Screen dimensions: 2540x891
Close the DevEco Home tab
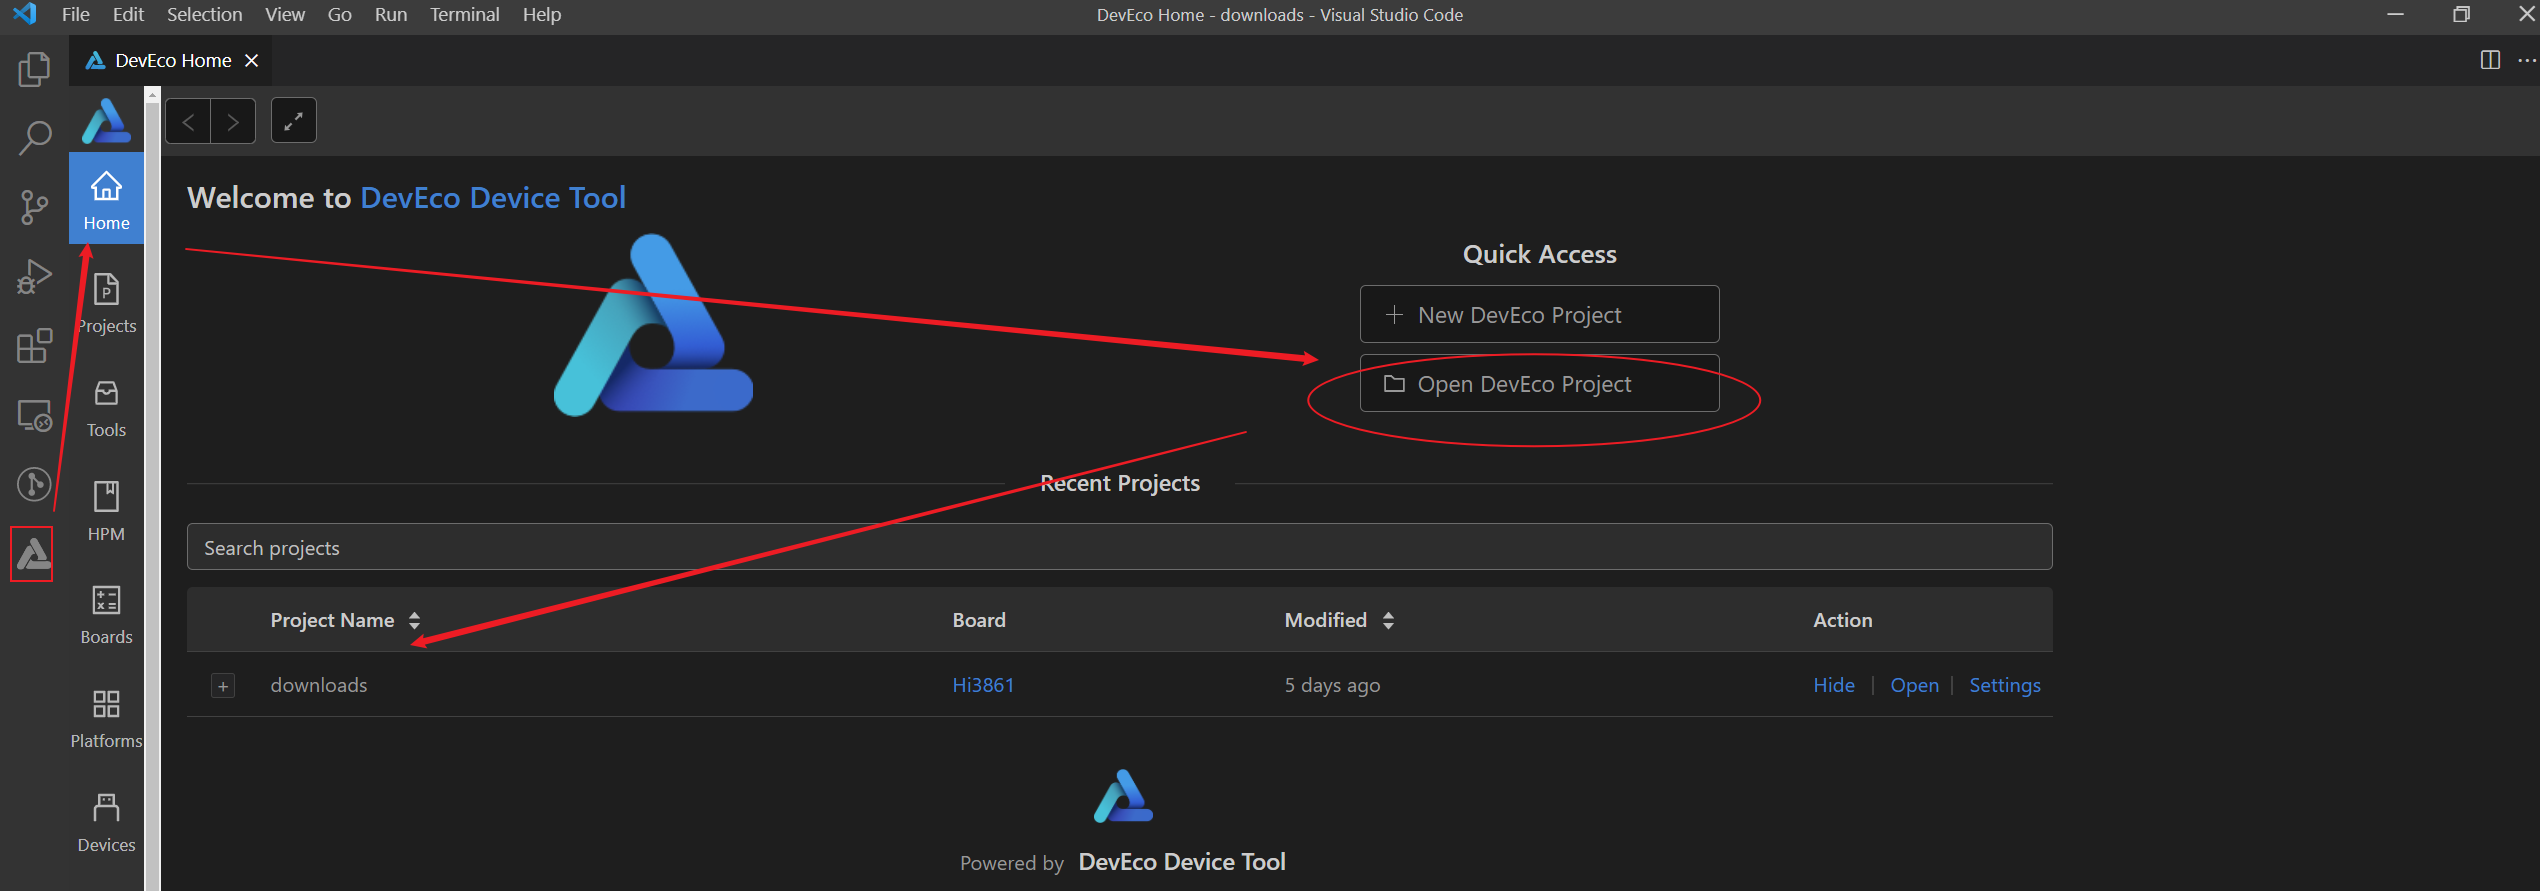[x=252, y=60]
